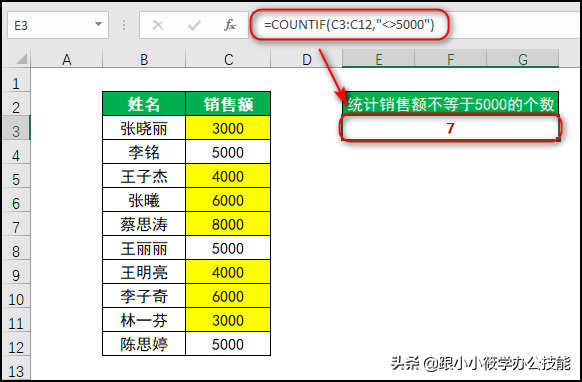Click 6000 sales value for 李子奇
Viewport: 582px width, 382px height.
228,296
